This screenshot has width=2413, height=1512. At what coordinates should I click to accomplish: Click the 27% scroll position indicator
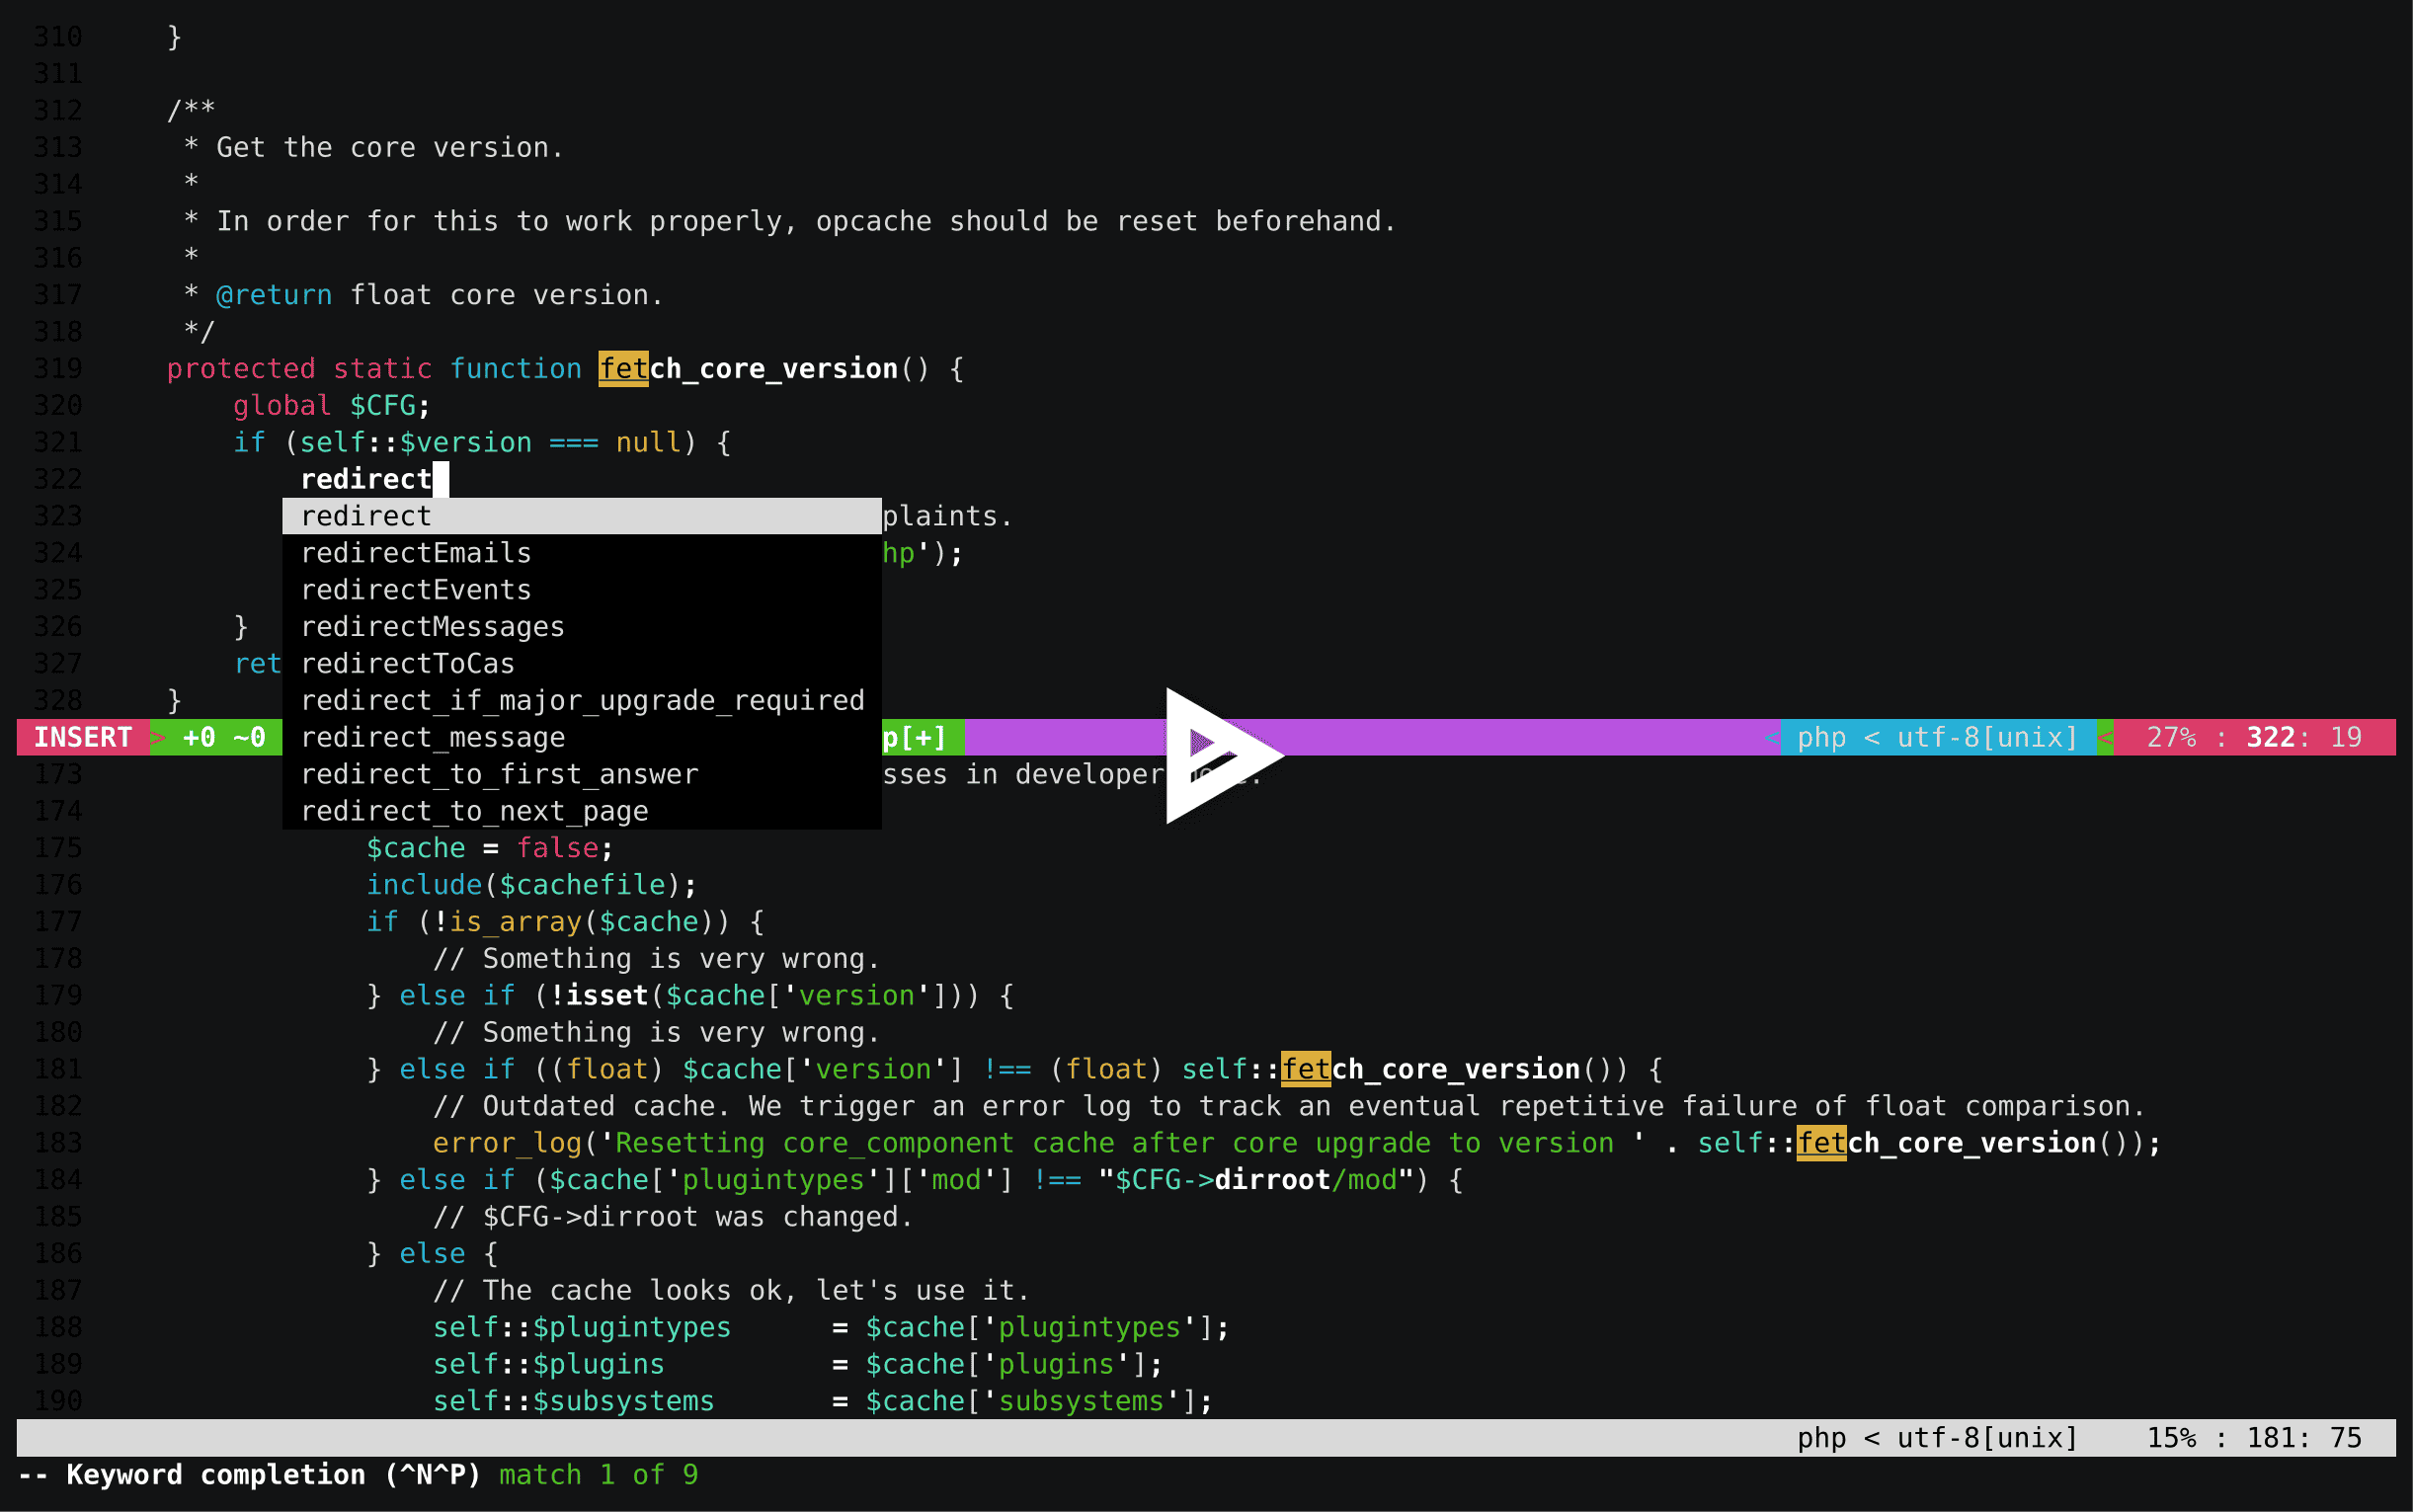click(2184, 737)
